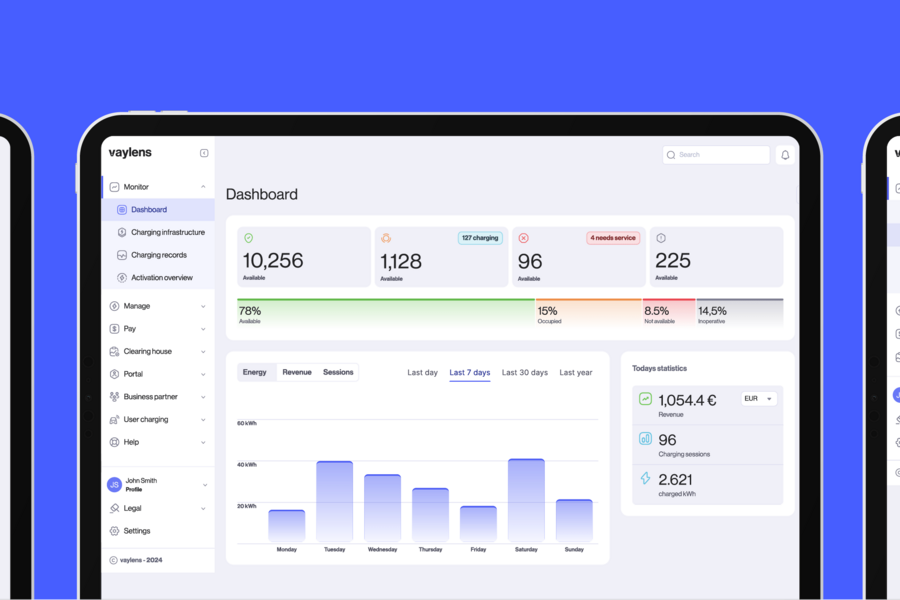Click the orange charging icon on 1,128 card
Screen dimensions: 900x600
(386, 238)
